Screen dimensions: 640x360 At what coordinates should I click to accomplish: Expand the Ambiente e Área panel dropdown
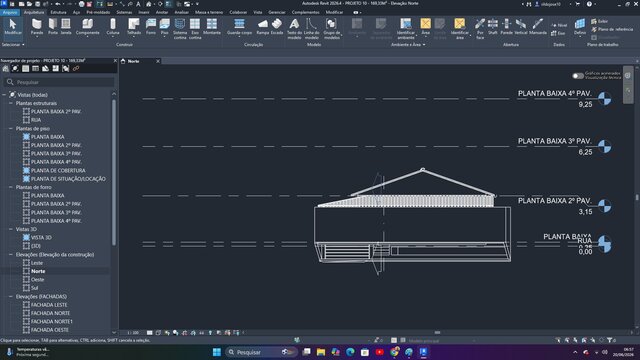point(408,44)
